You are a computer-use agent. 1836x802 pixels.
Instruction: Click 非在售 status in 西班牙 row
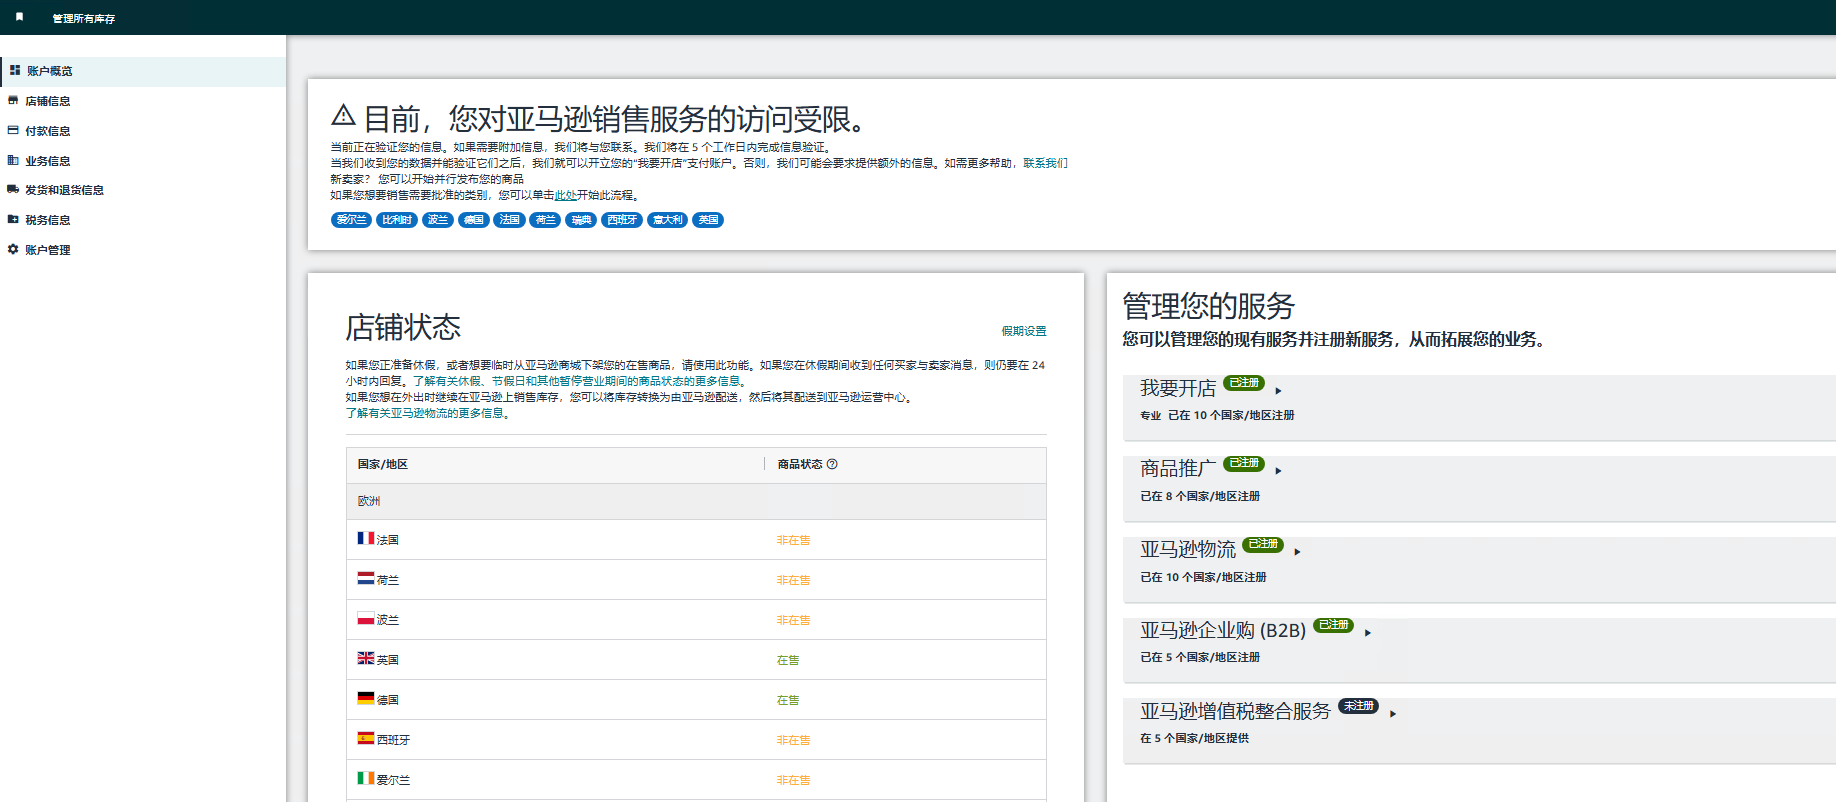click(793, 740)
